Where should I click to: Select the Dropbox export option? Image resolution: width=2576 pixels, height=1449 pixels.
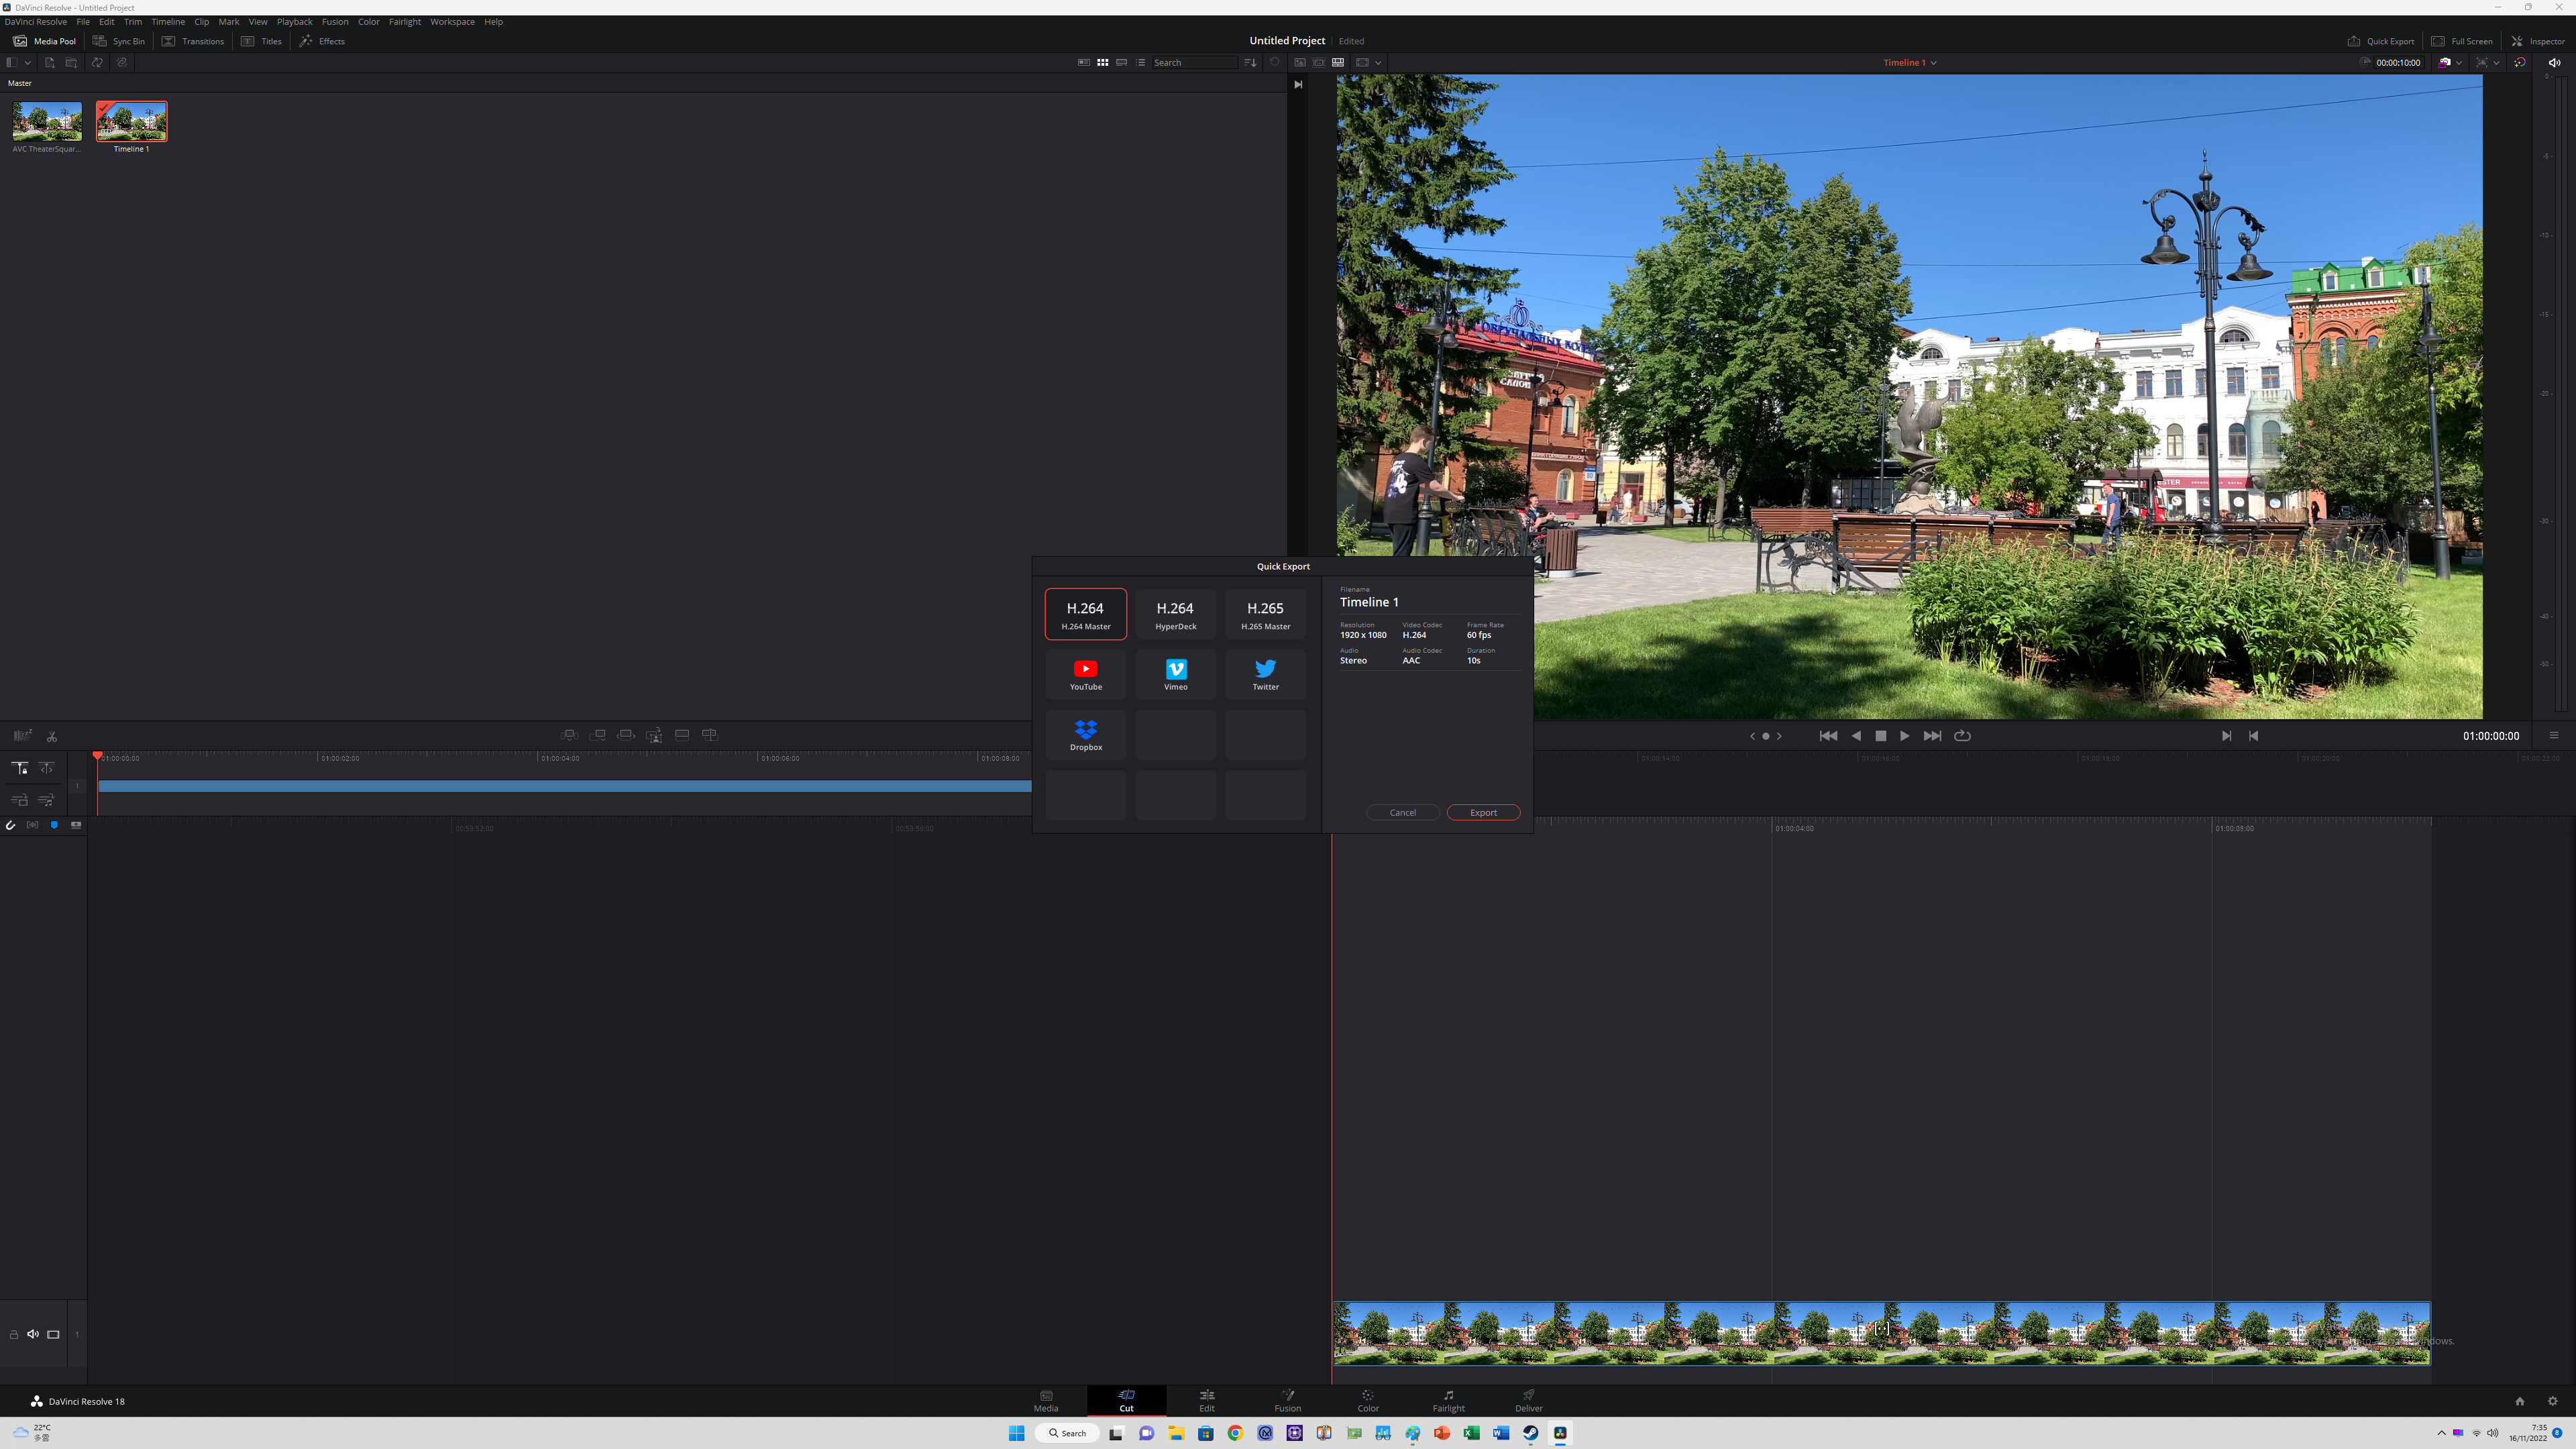coord(1085,735)
